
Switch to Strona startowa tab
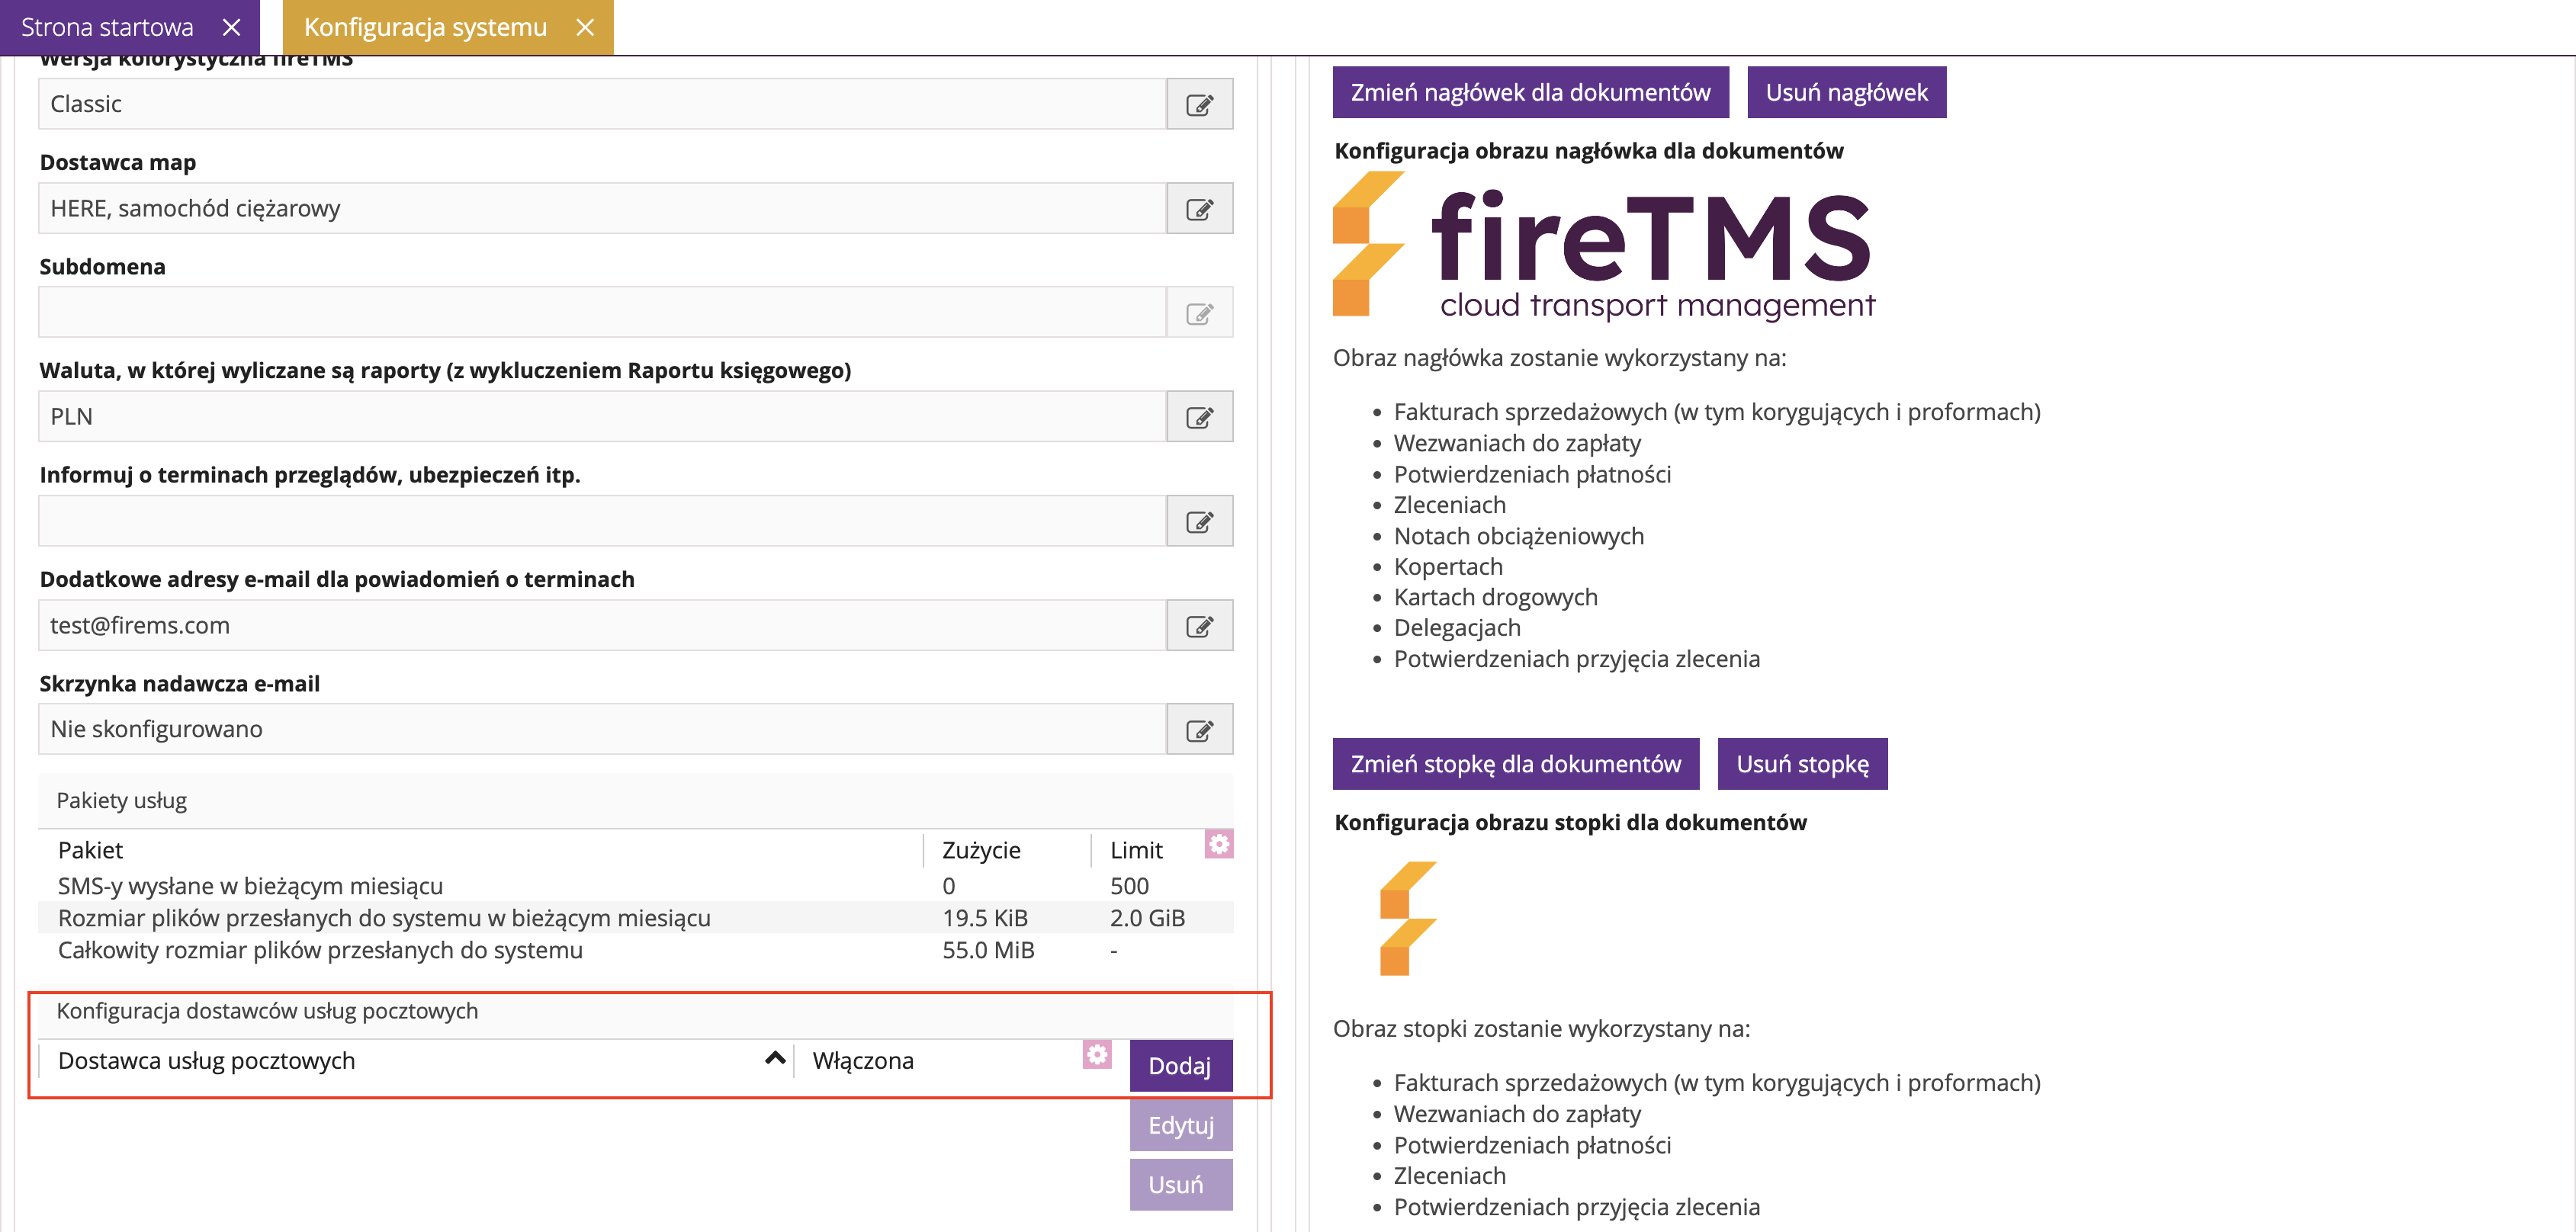point(107,27)
